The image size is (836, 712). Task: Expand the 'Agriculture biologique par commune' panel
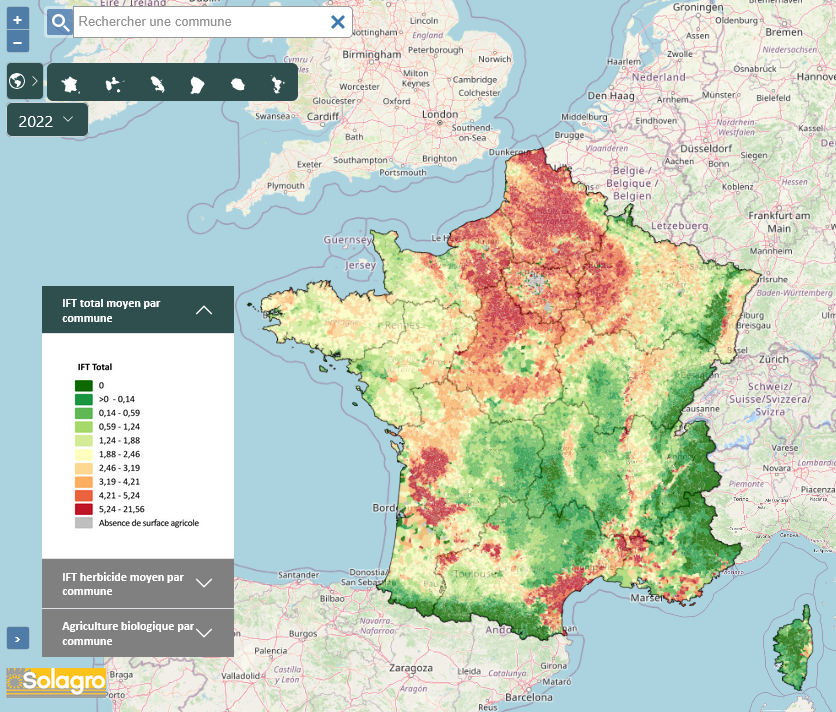[x=138, y=633]
